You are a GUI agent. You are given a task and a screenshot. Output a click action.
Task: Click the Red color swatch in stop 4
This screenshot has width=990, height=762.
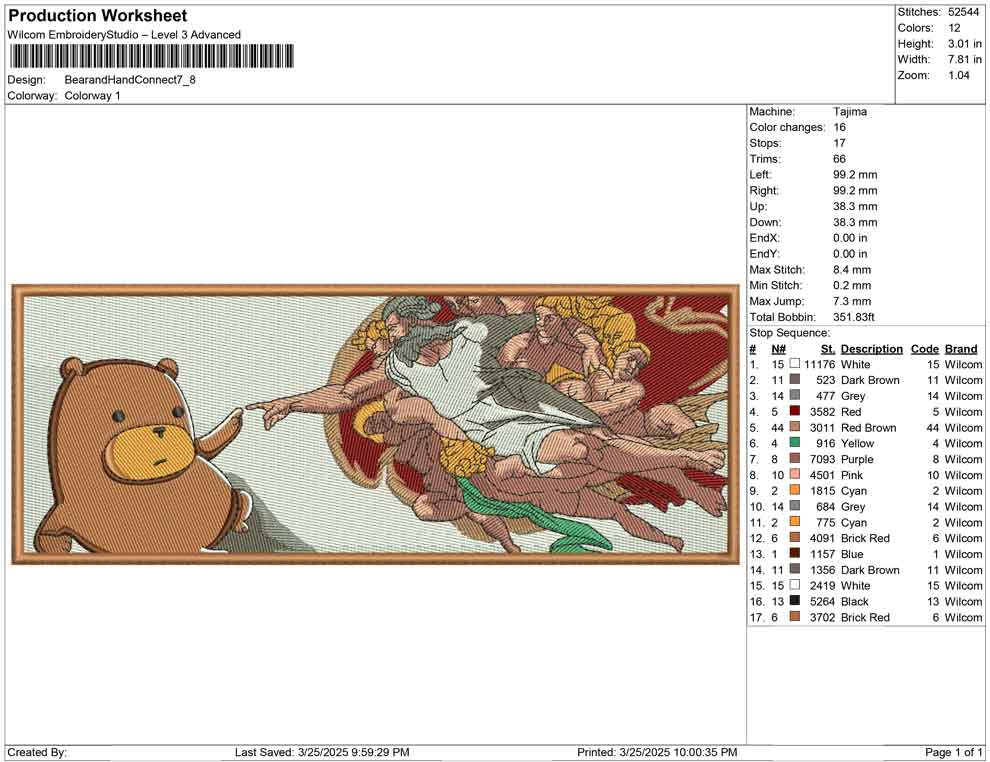[x=794, y=411]
